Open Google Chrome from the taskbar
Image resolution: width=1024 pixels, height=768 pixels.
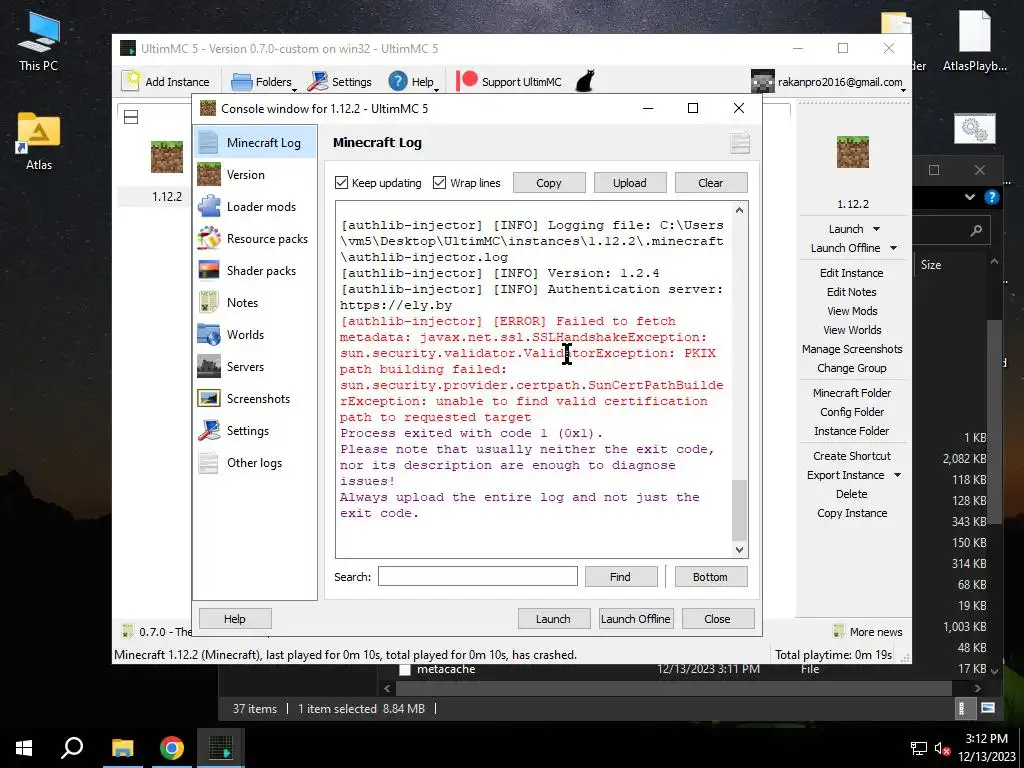171,748
